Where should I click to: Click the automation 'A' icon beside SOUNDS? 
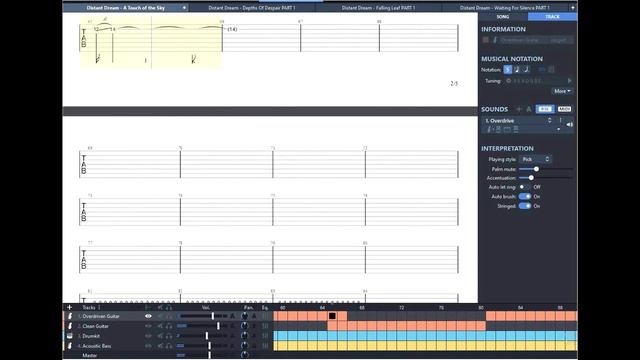click(529, 109)
